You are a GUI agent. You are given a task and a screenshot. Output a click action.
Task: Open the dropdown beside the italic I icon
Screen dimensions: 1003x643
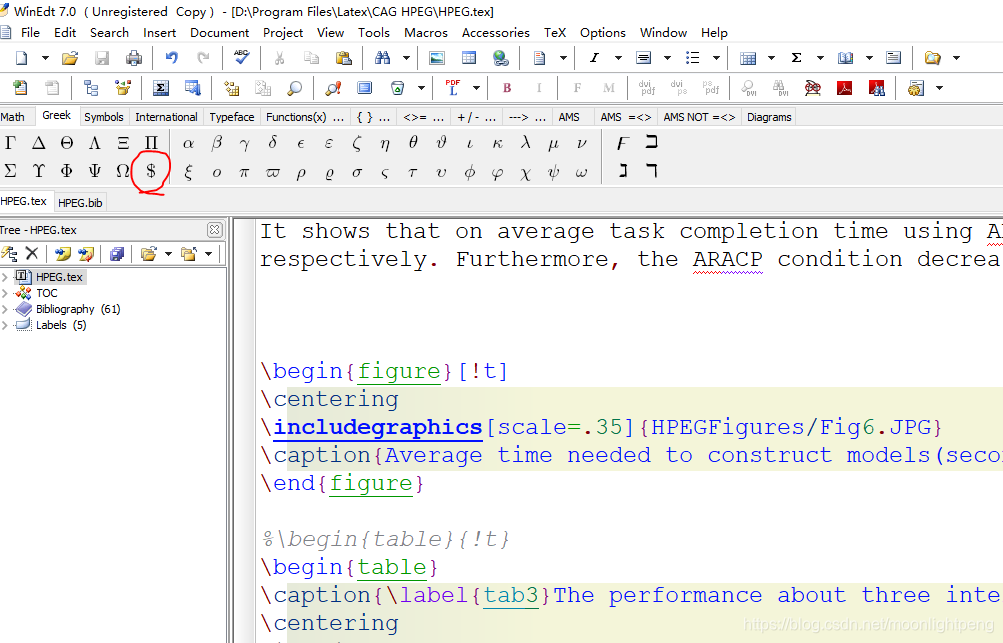[x=618, y=58]
